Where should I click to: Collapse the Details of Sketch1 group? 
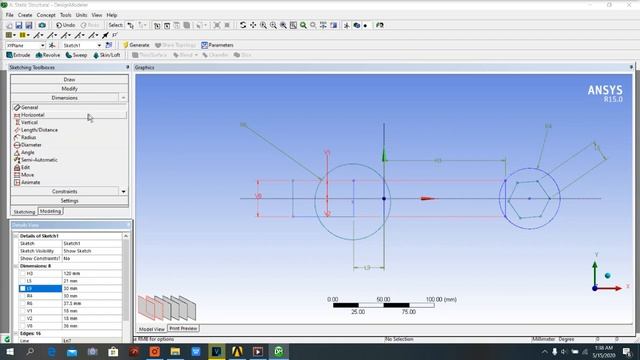click(x=16, y=236)
